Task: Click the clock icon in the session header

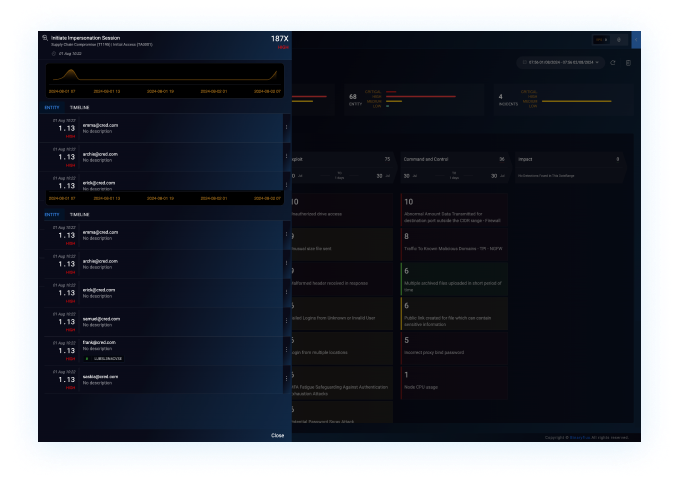Action: click(52, 53)
